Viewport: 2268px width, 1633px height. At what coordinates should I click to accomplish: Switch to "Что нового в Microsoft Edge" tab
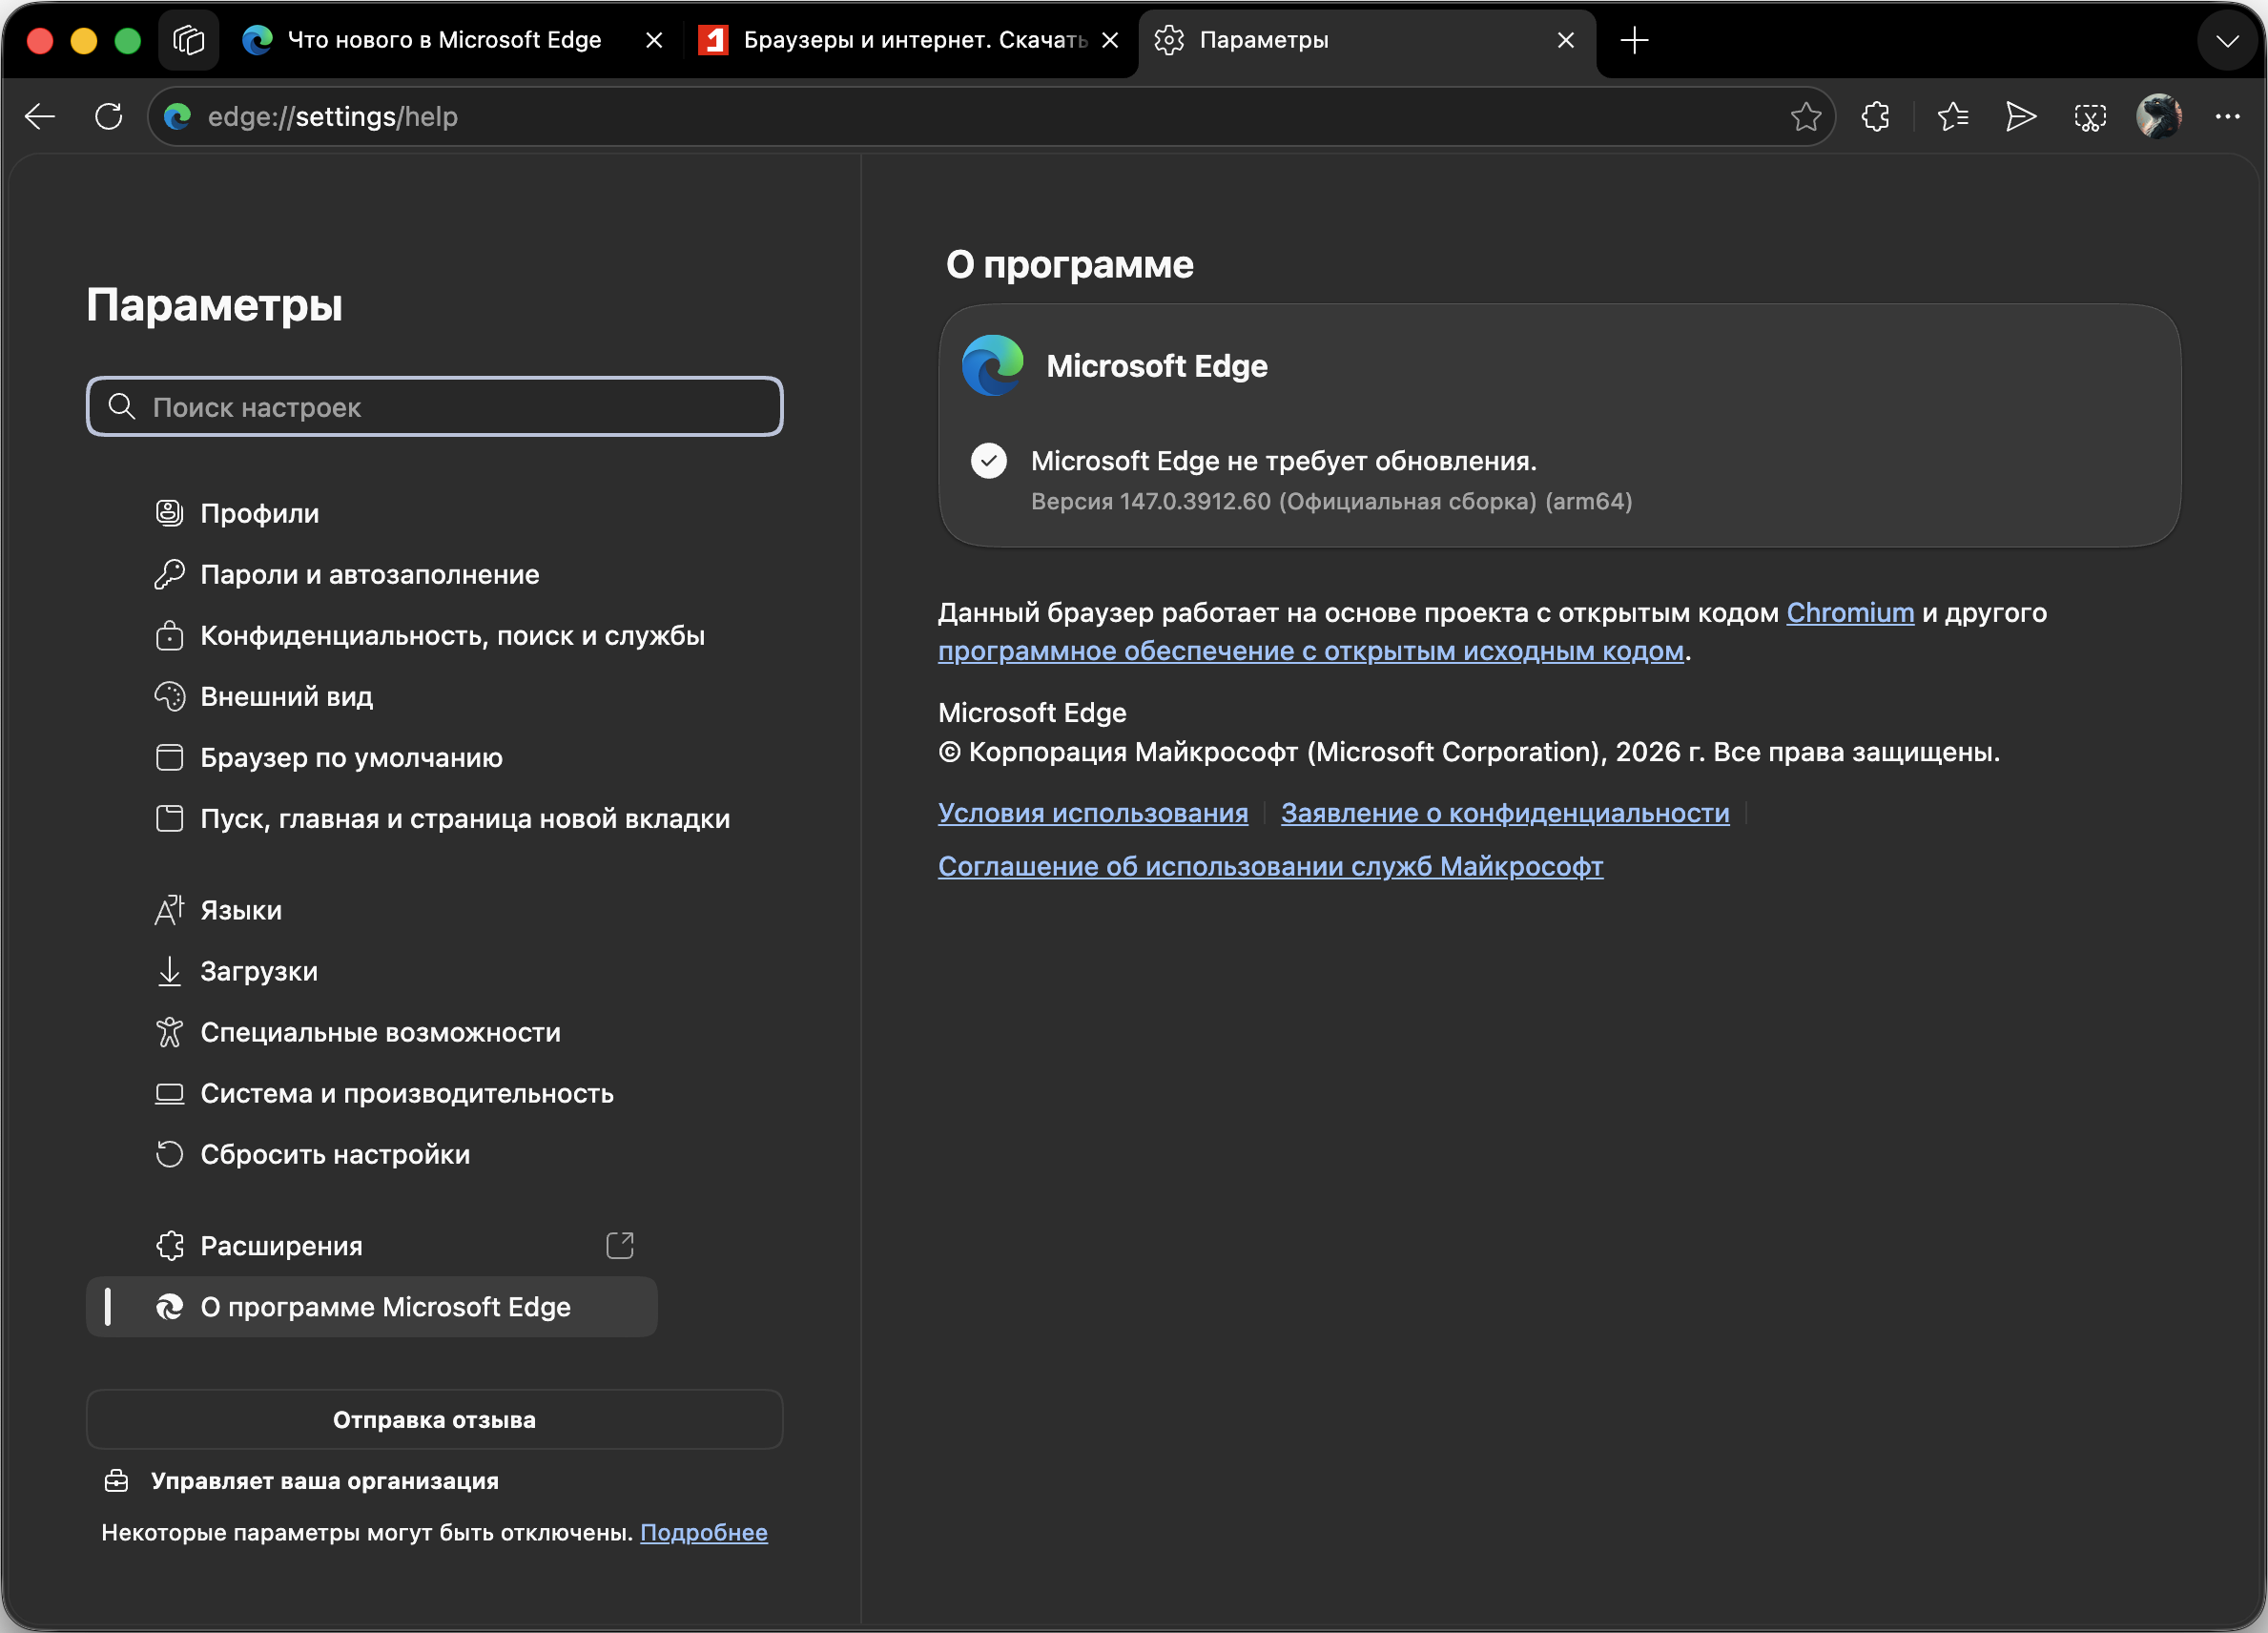[x=444, y=40]
